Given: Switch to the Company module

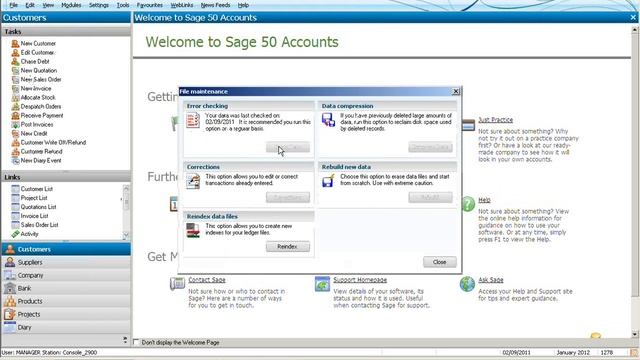Looking at the screenshot, I should (66, 275).
